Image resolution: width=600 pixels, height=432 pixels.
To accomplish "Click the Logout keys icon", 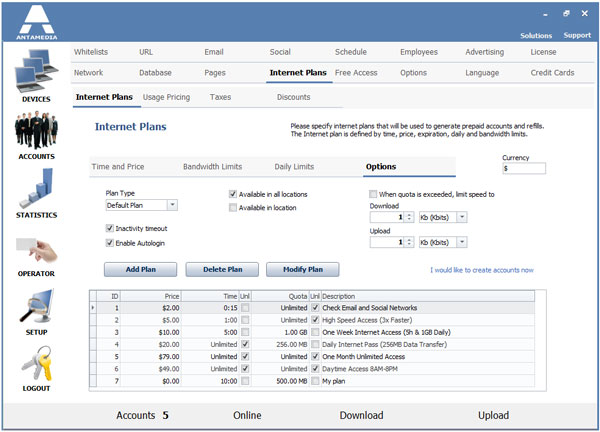I will (x=36, y=364).
